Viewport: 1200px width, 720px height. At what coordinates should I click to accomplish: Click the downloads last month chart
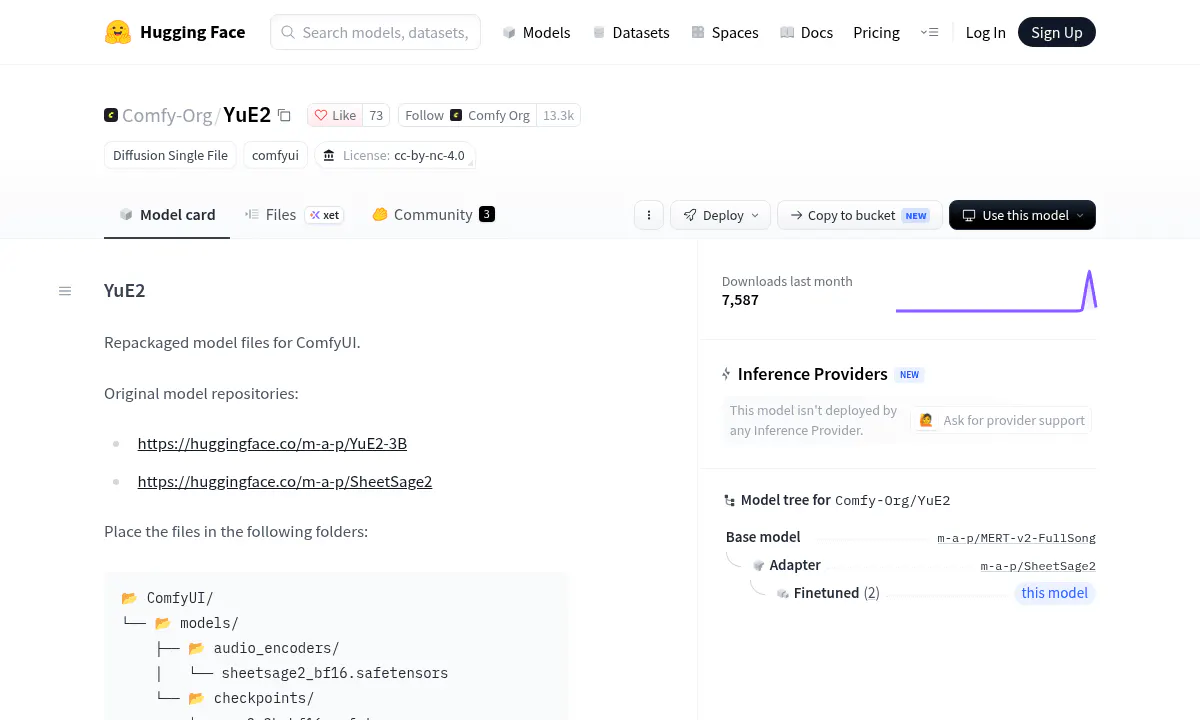click(x=996, y=290)
